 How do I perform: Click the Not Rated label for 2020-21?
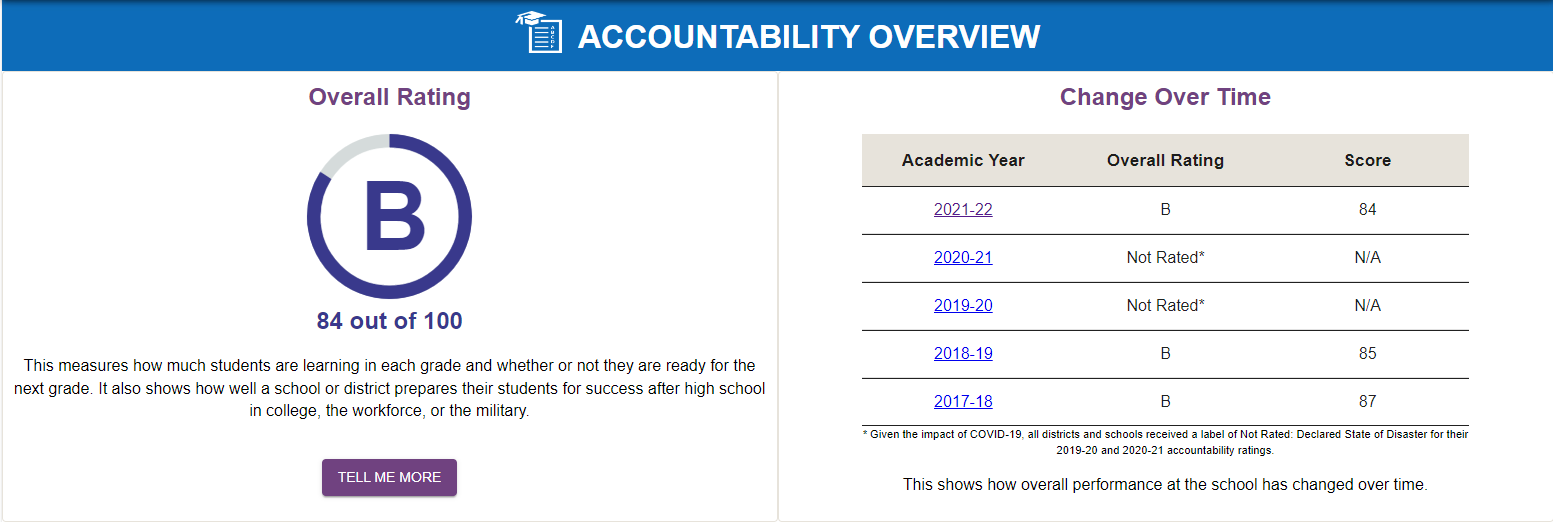tap(1165, 258)
